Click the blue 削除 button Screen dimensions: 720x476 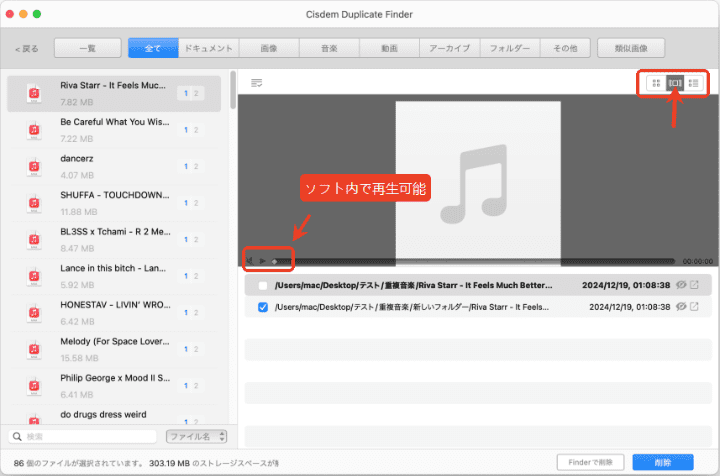click(663, 461)
